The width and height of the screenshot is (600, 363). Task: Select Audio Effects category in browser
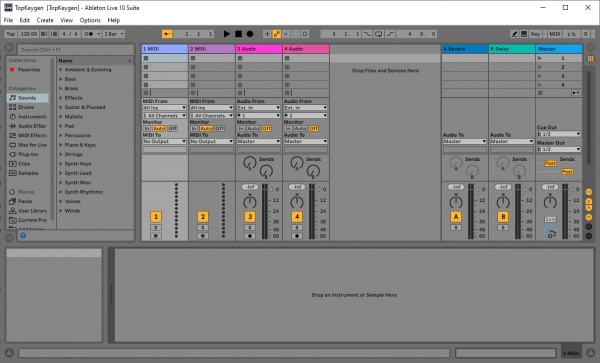[28, 126]
